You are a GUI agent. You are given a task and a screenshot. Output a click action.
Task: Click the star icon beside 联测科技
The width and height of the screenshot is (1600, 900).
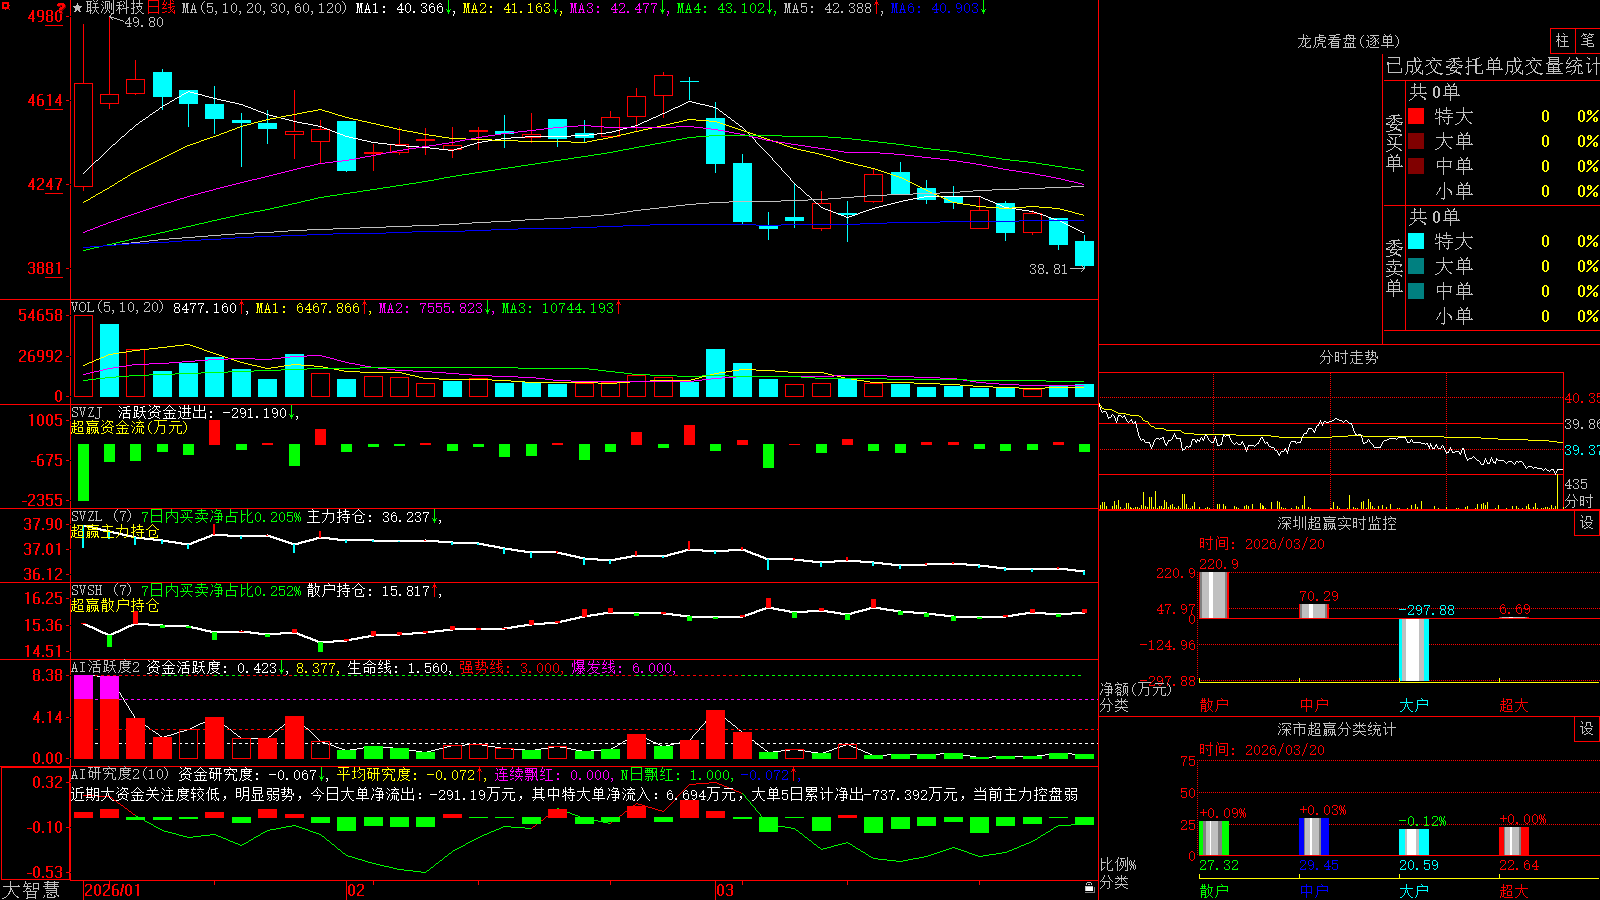(77, 8)
